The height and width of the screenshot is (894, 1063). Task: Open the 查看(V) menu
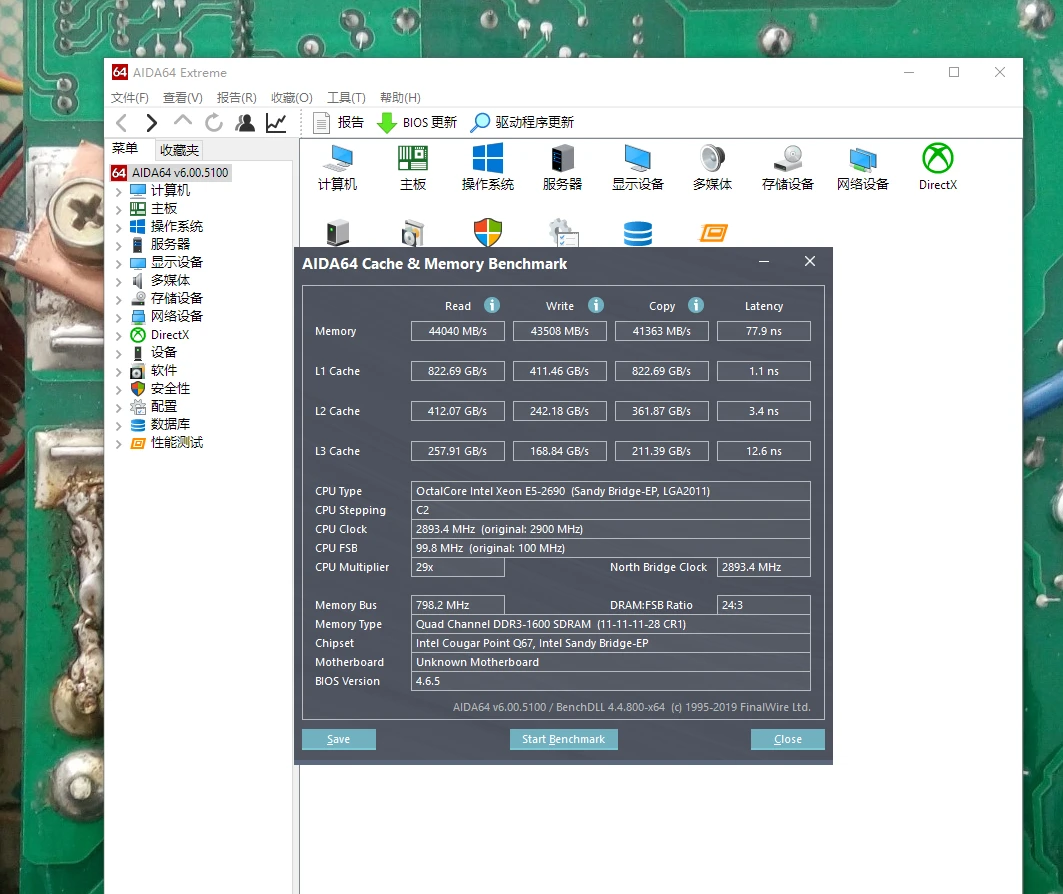click(182, 98)
